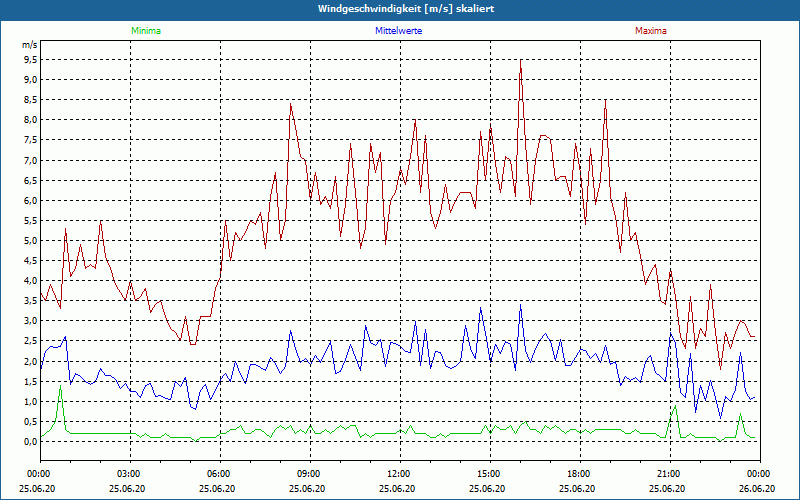
Task: Click the chart title Windgeschwindigkeit [m/s] skaliert
Action: [x=406, y=9]
